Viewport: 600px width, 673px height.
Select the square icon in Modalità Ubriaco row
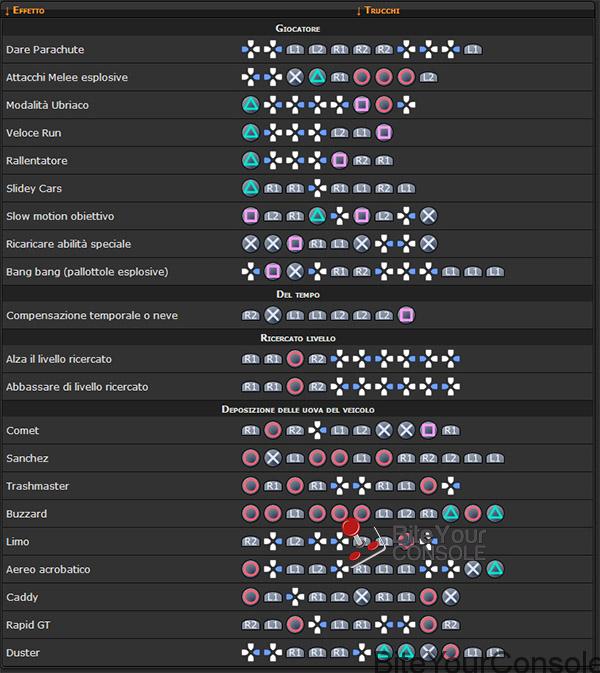coord(362,105)
